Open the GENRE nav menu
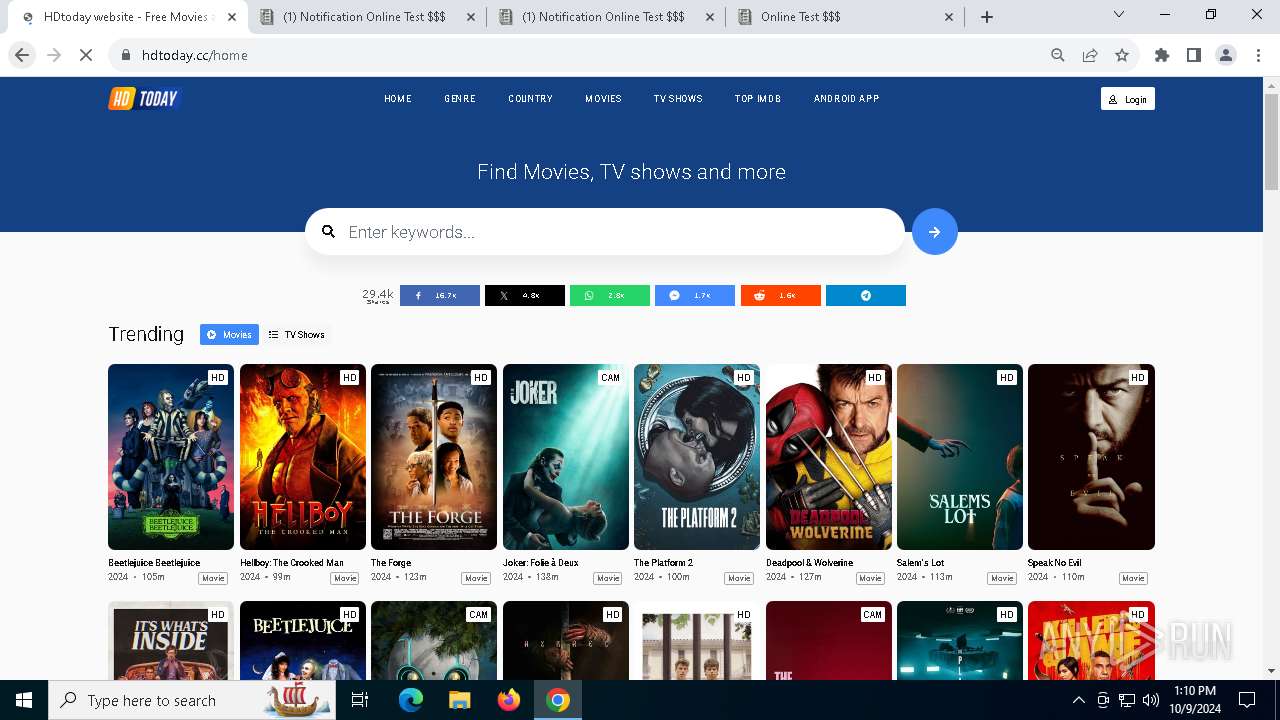 [x=460, y=99]
